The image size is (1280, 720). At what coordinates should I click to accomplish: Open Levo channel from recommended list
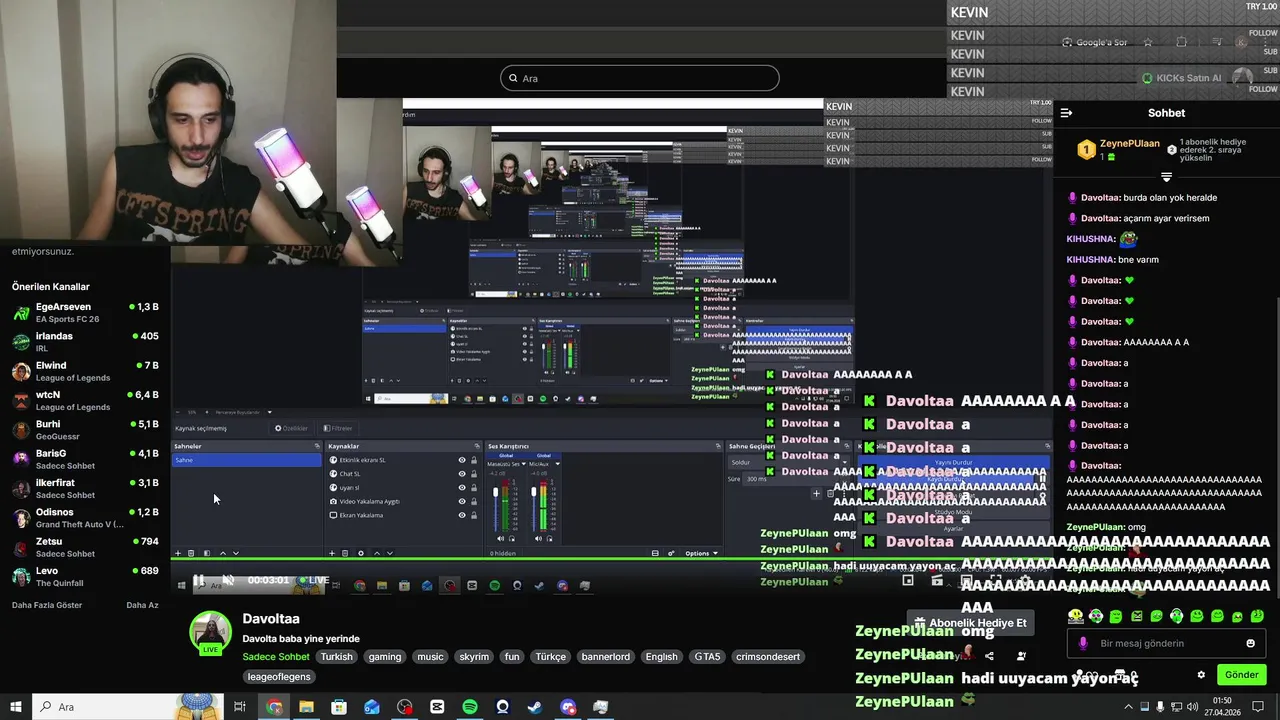point(85,576)
